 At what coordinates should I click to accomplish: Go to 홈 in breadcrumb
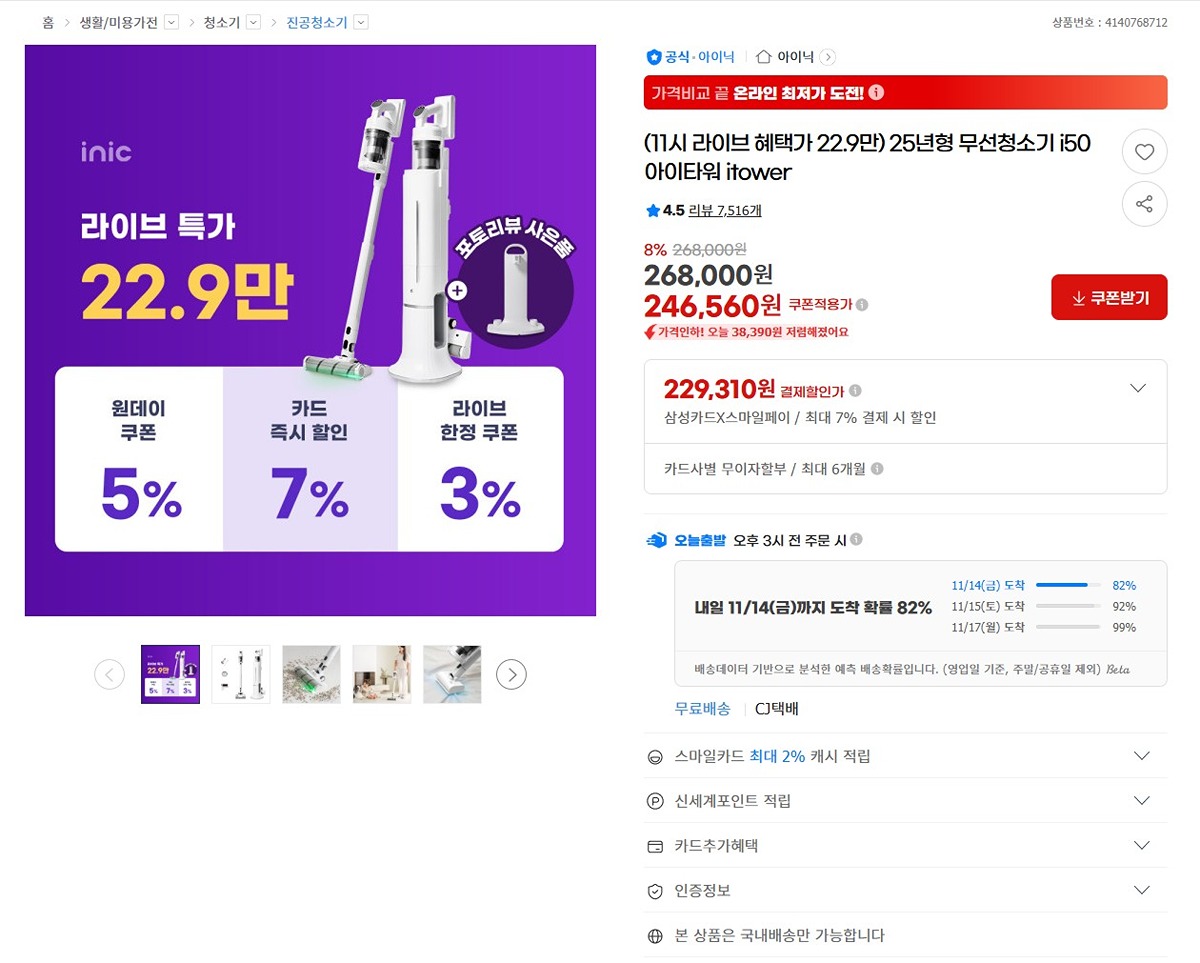(x=48, y=22)
